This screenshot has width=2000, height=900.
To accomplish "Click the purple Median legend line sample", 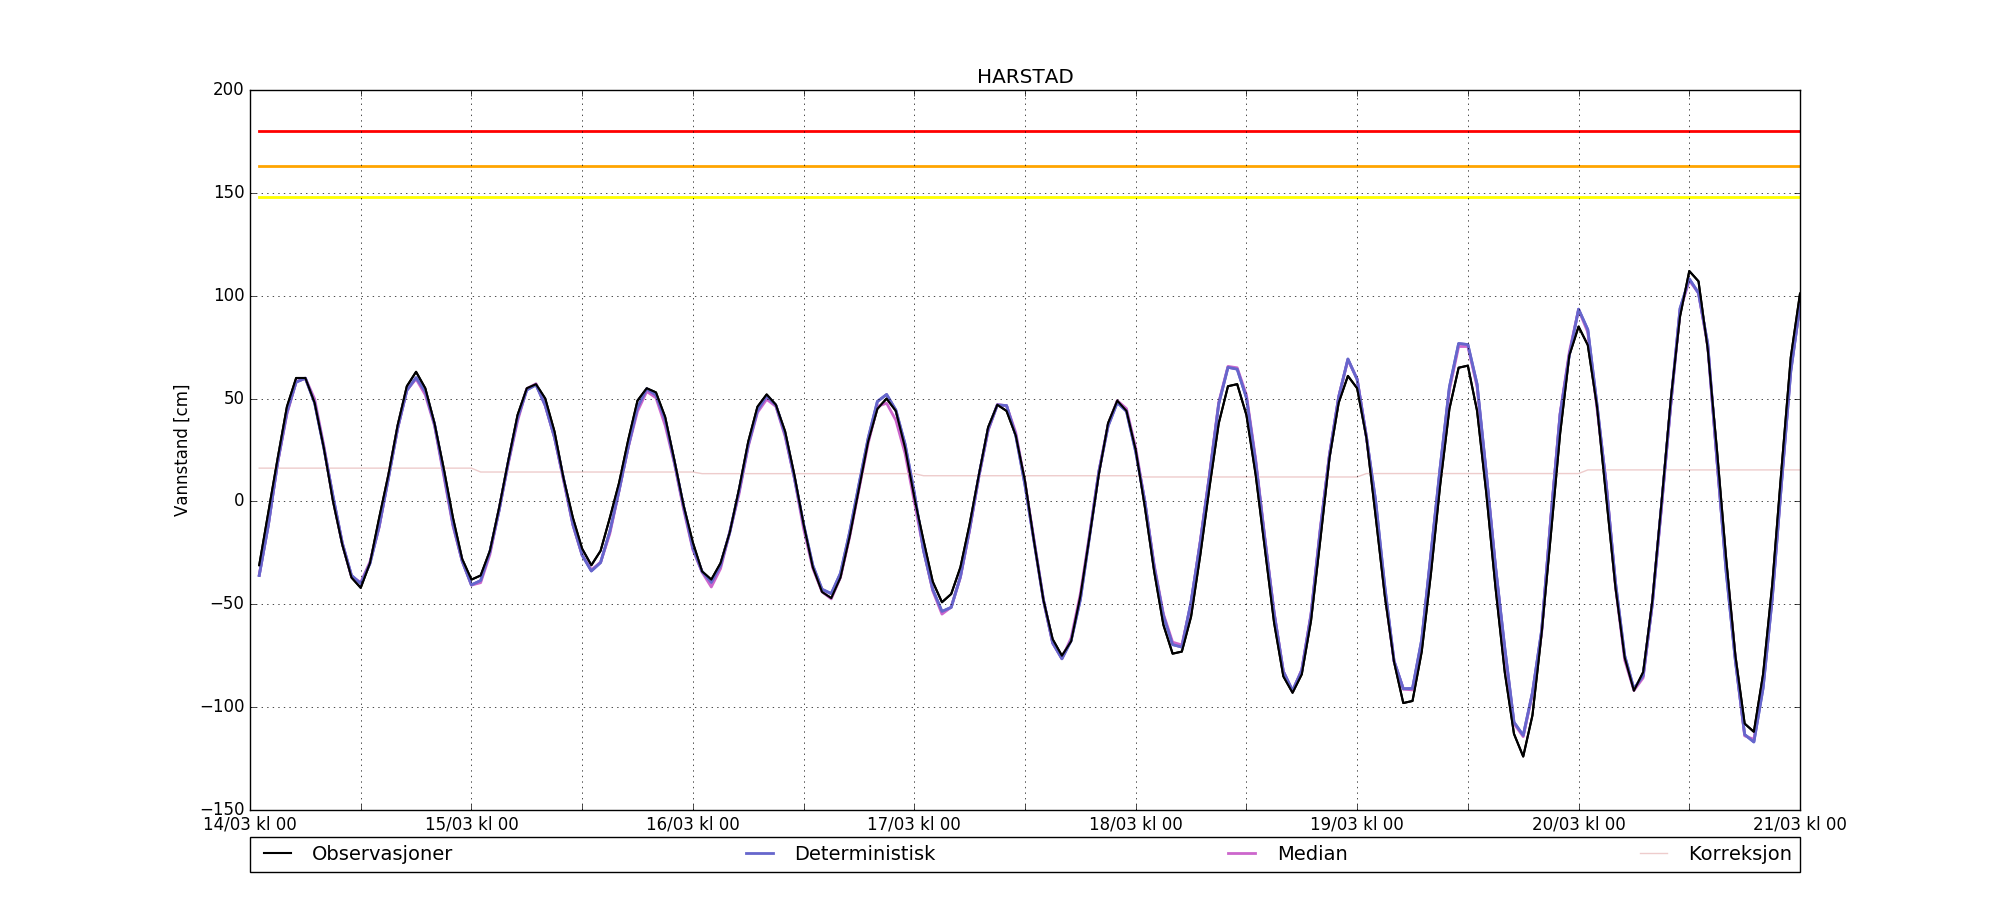I will coord(1242,854).
